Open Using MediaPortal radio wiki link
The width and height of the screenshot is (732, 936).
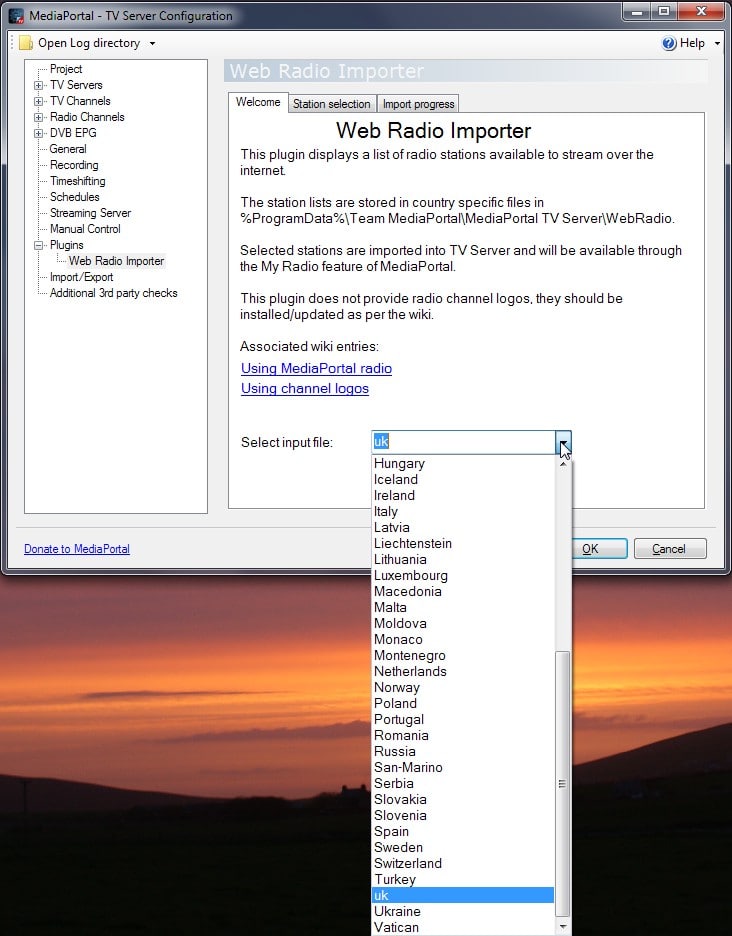tap(316, 368)
